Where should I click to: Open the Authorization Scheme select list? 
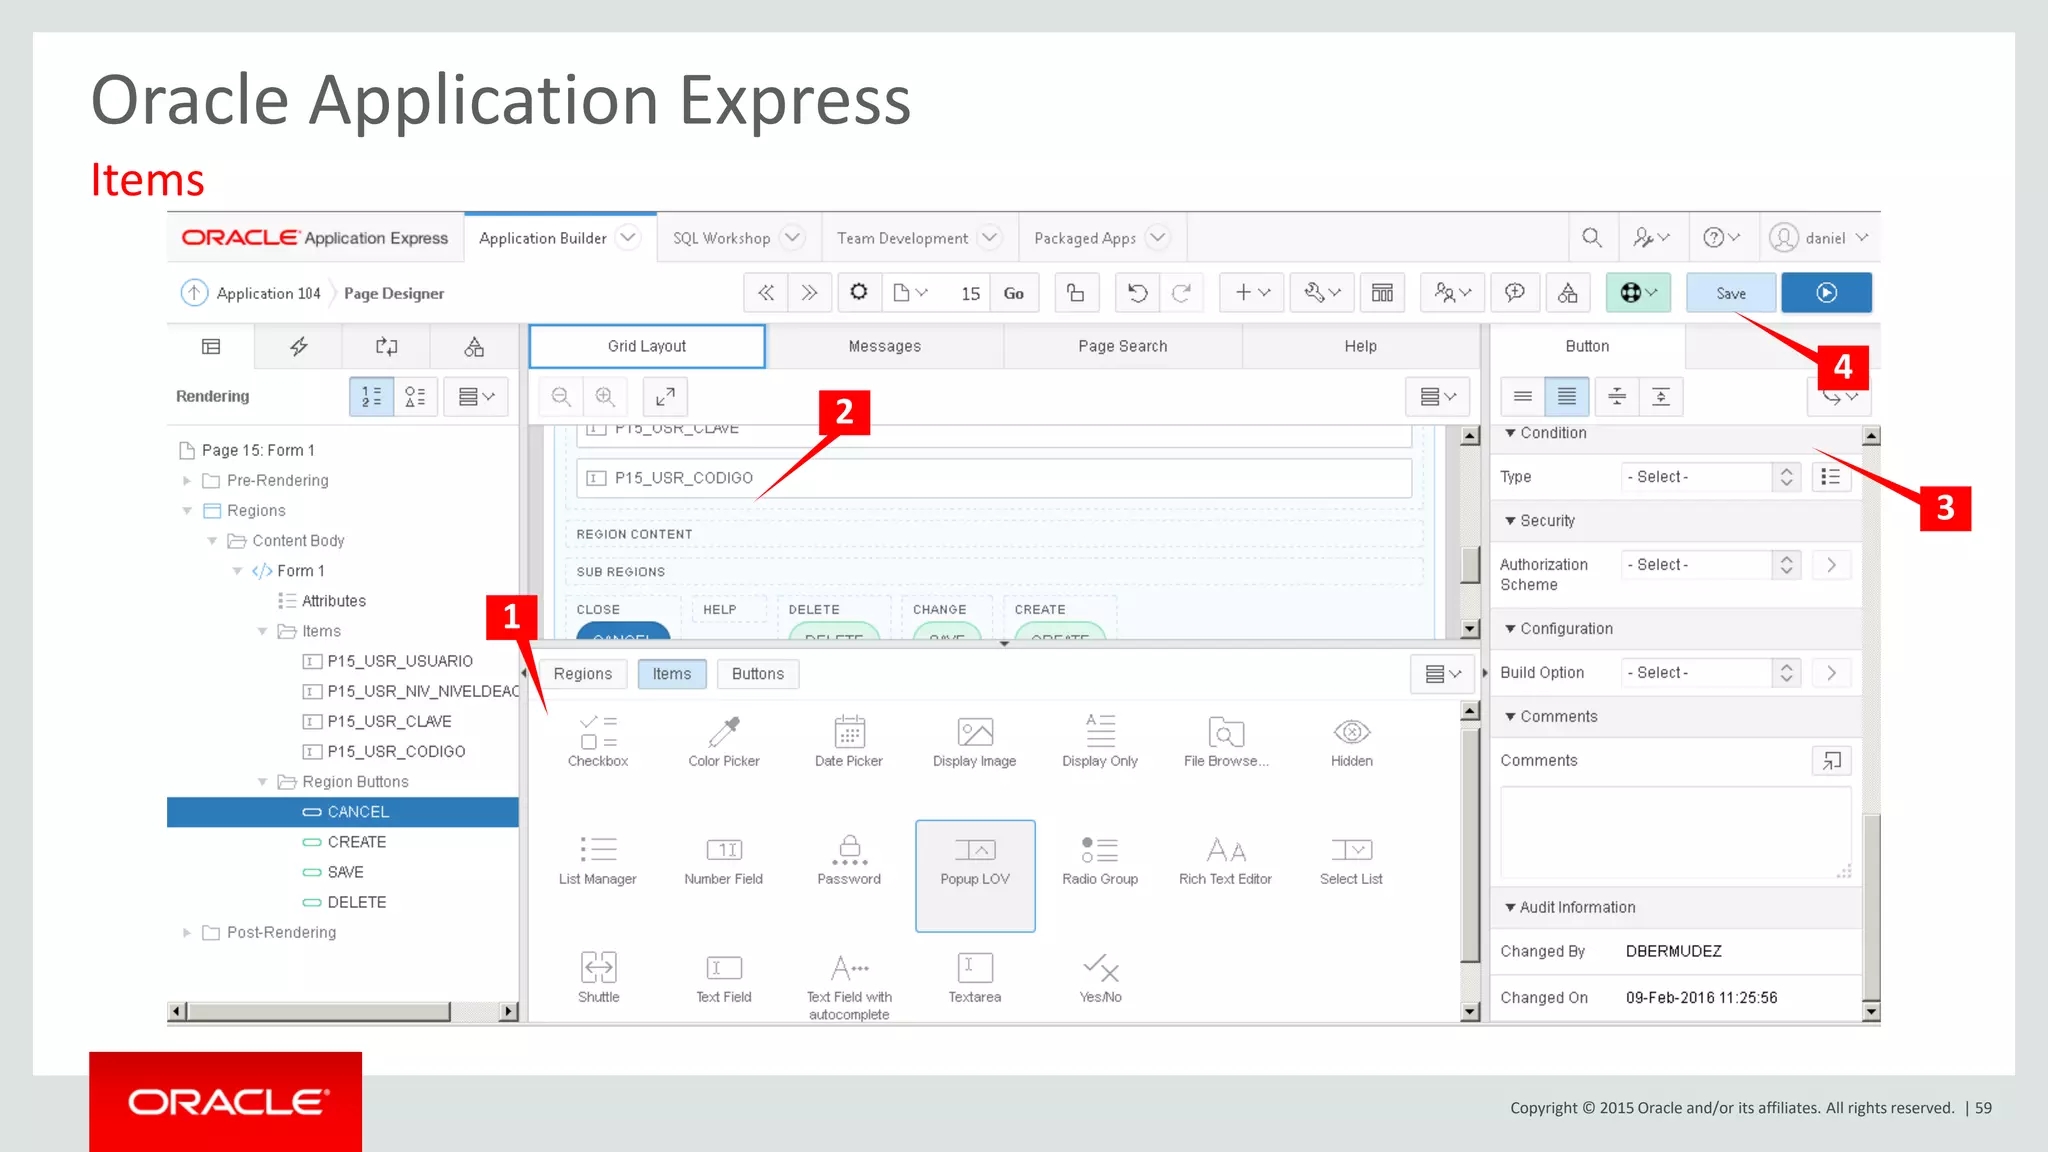point(1710,565)
